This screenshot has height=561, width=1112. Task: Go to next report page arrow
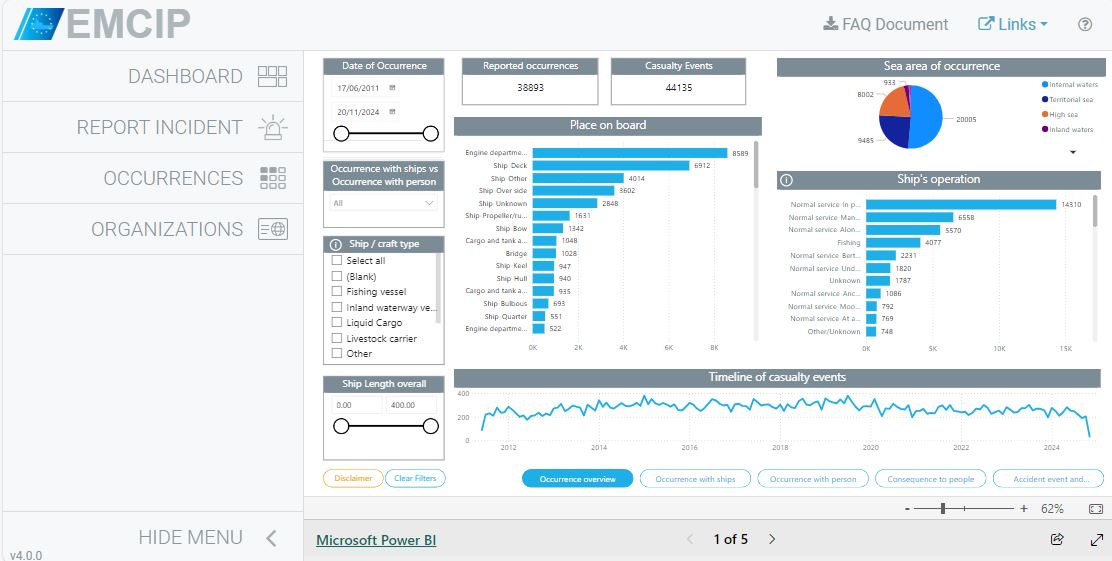pyautogui.click(x=772, y=540)
